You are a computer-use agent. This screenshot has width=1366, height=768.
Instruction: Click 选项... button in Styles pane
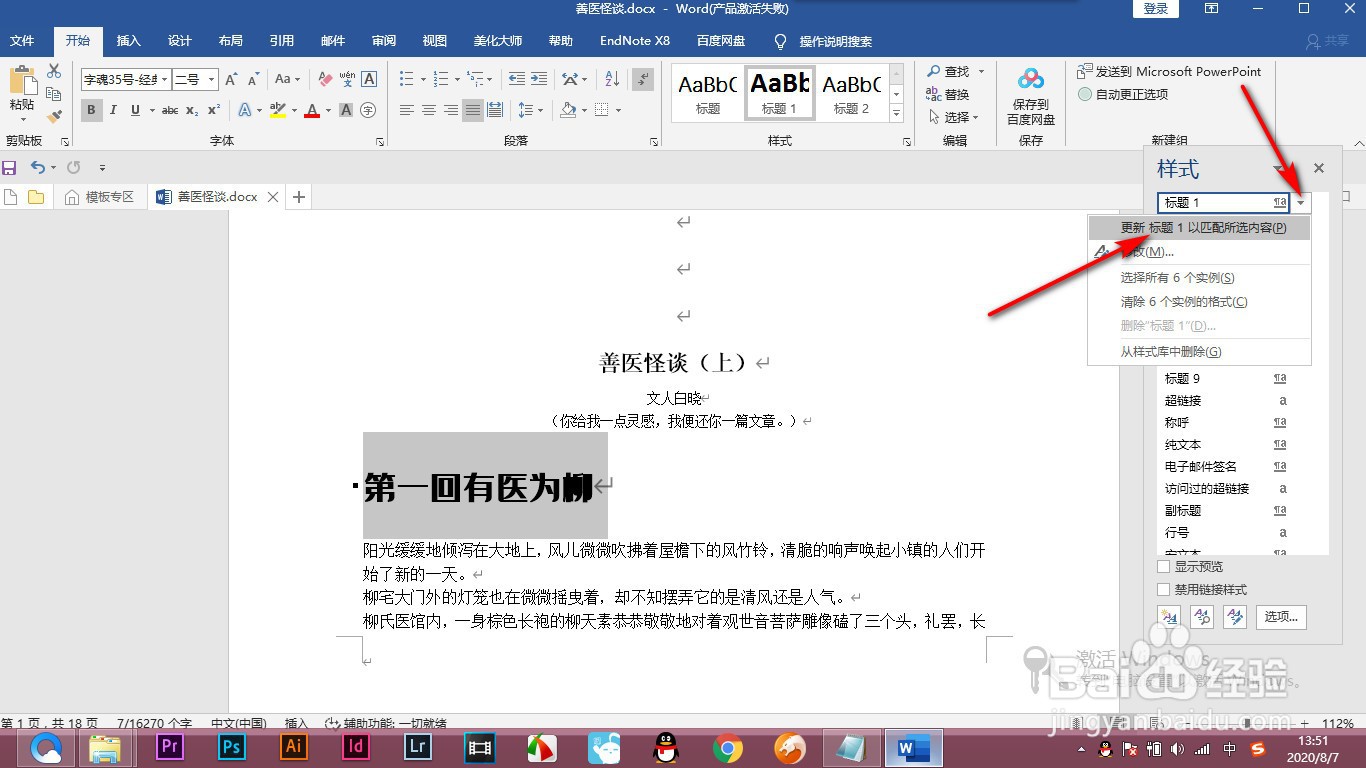[1281, 617]
